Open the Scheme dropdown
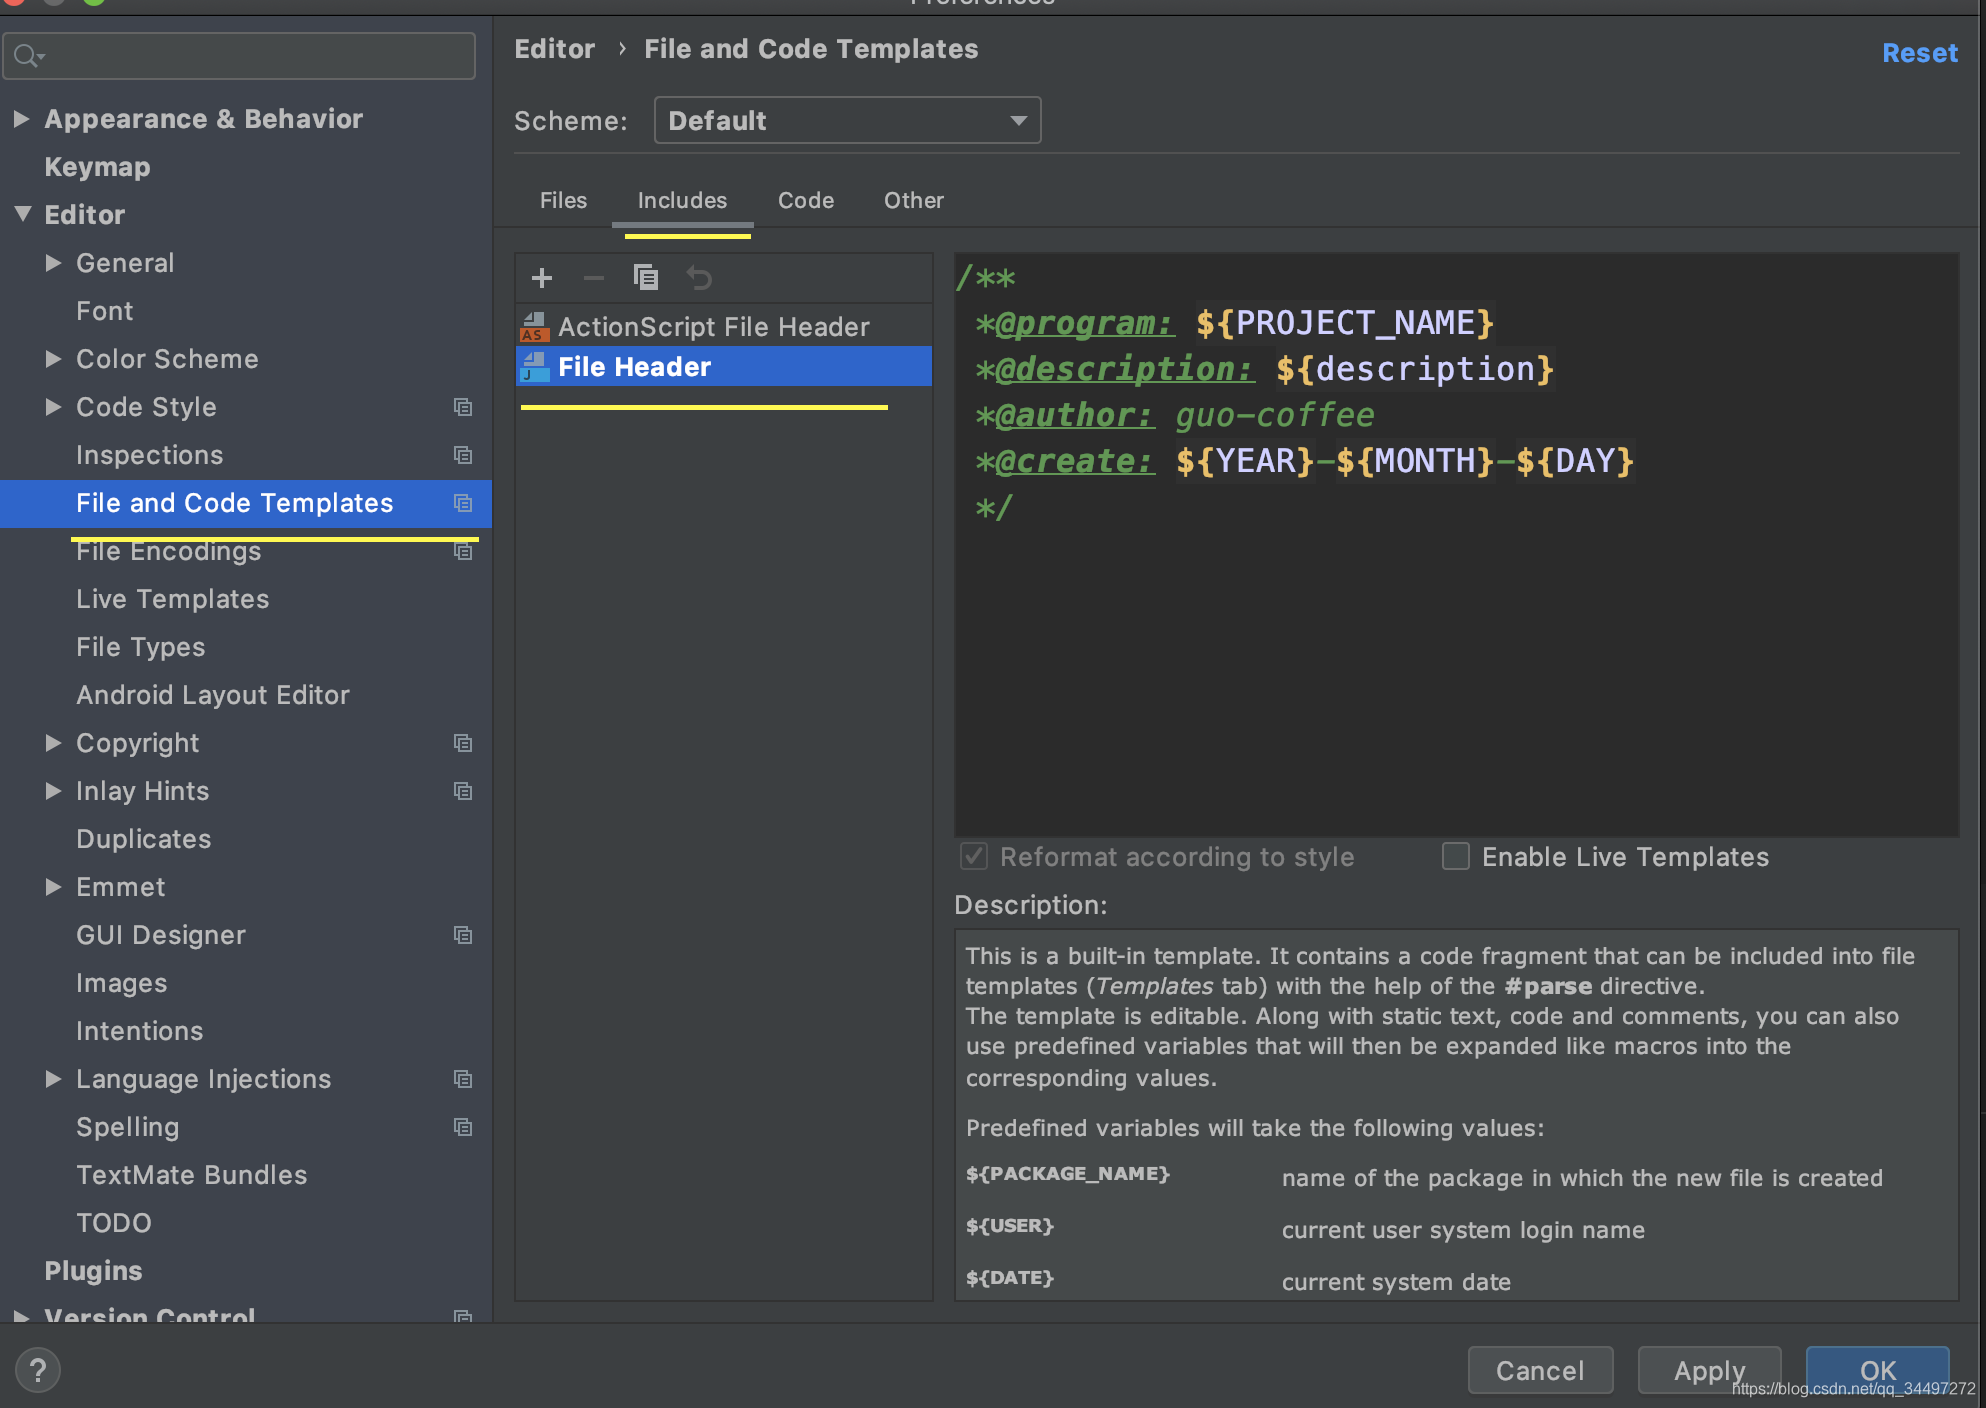This screenshot has height=1408, width=1986. tap(847, 121)
